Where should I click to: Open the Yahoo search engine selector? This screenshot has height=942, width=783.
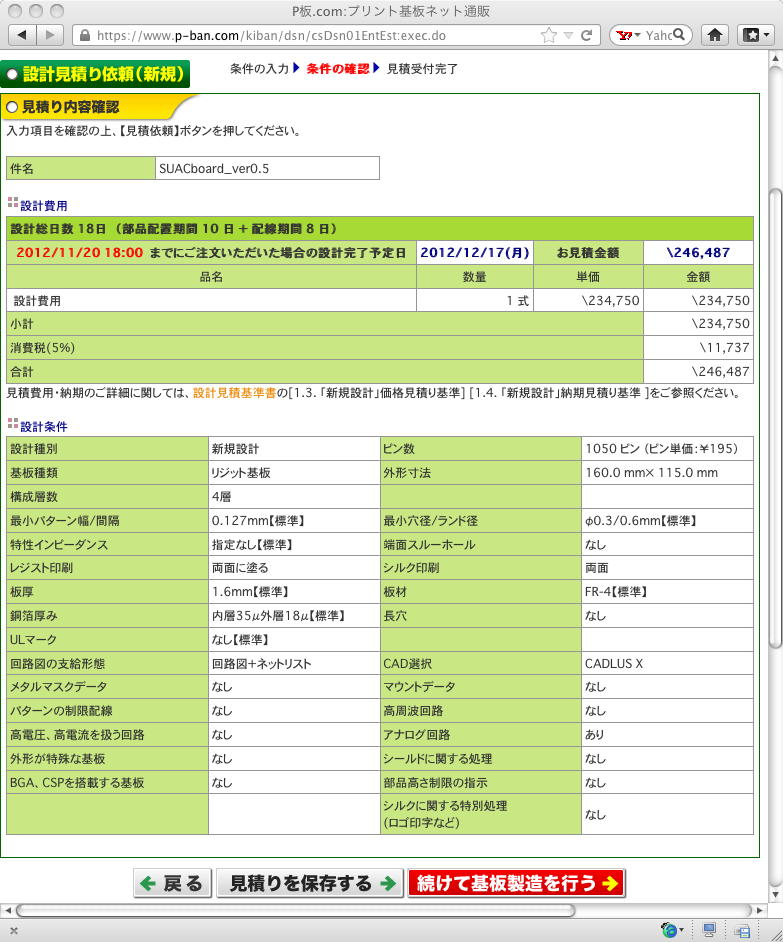pyautogui.click(x=629, y=35)
